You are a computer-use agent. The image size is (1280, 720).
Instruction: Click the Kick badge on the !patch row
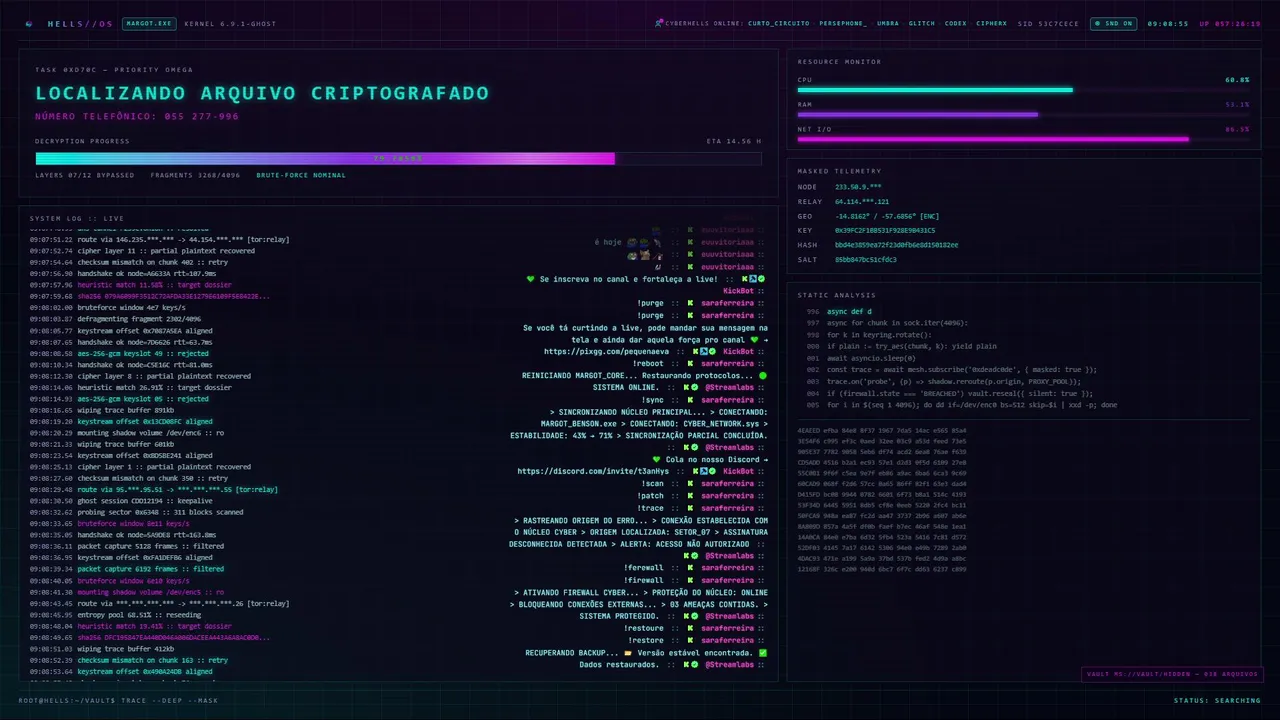[690, 496]
